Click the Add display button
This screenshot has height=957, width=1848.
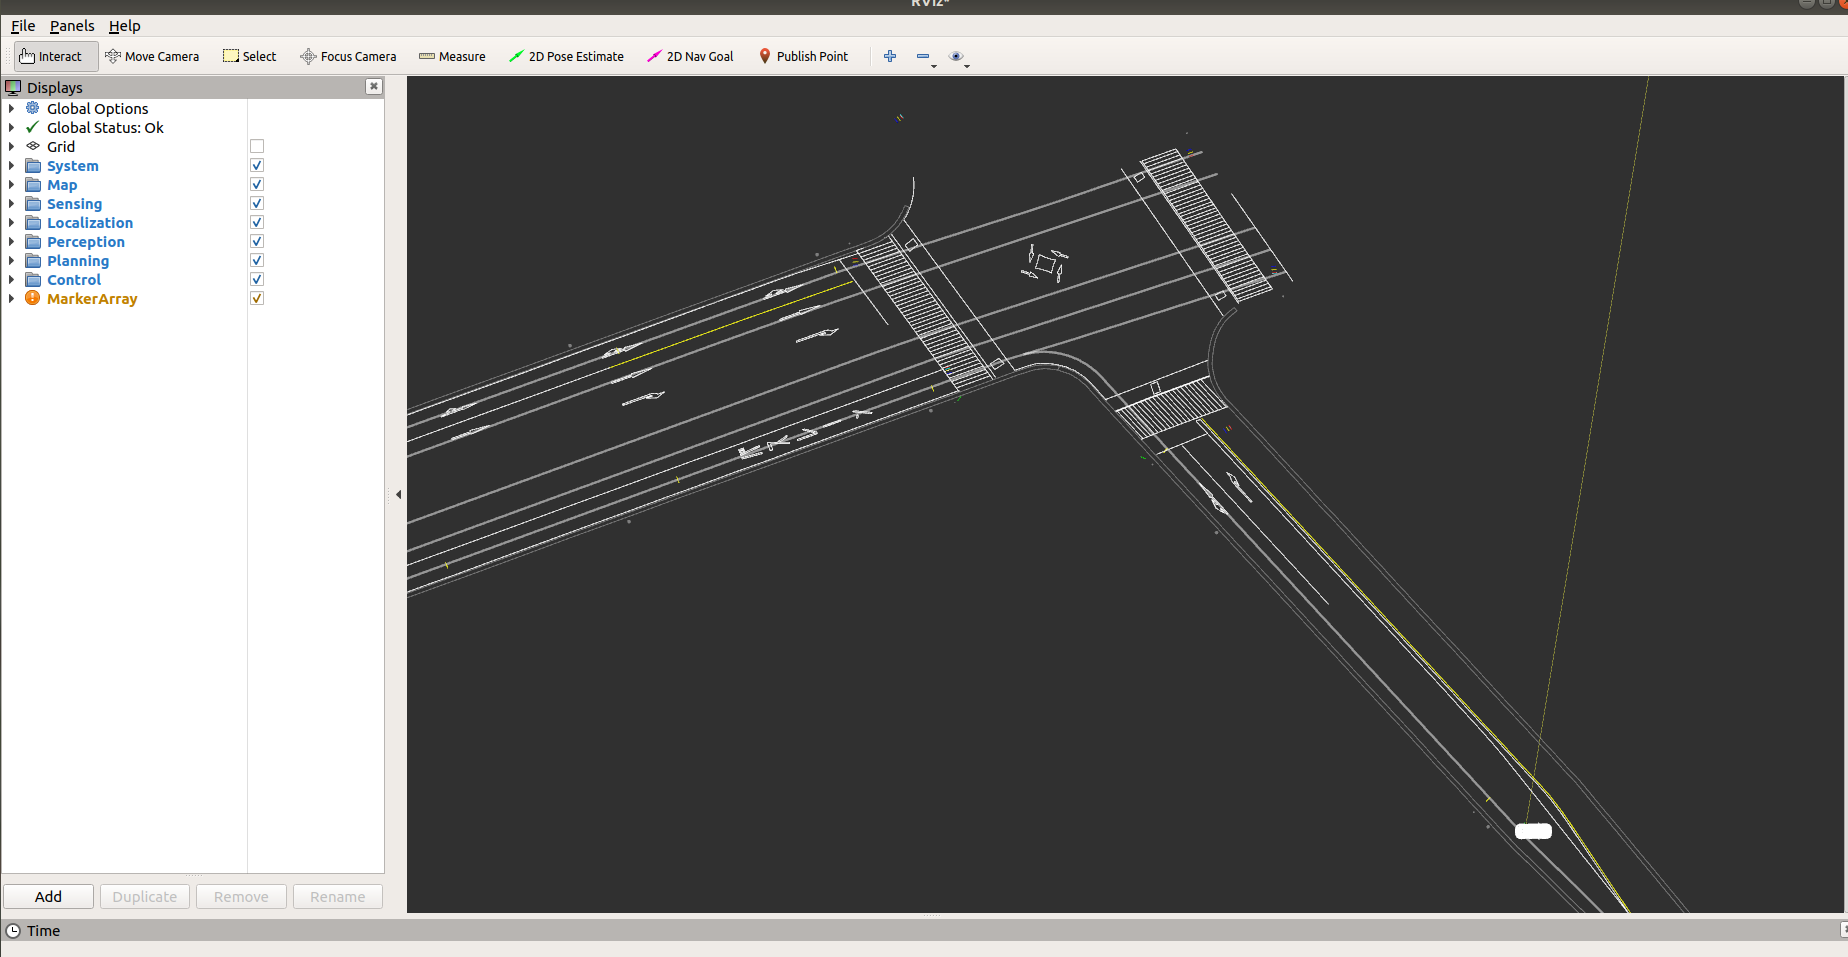point(48,896)
